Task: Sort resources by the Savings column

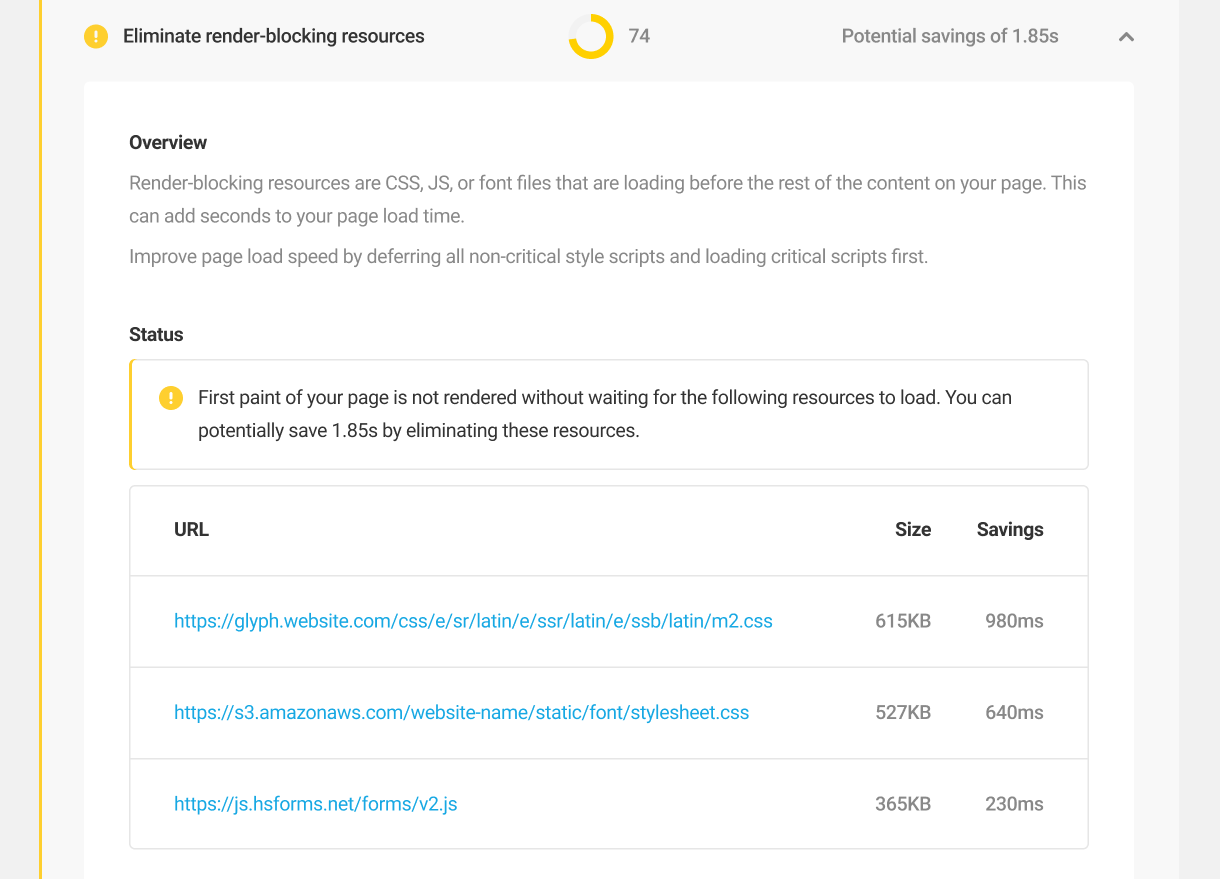Action: tap(1009, 529)
